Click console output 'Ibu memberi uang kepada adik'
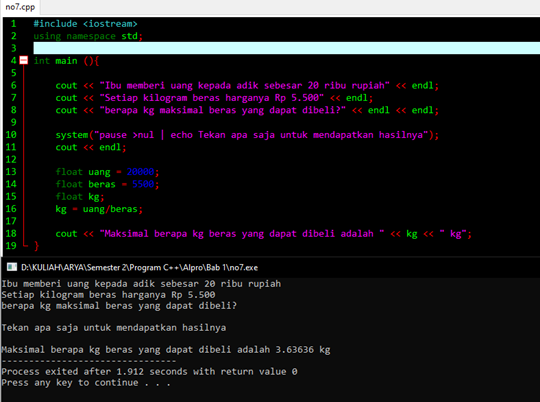 click(141, 284)
